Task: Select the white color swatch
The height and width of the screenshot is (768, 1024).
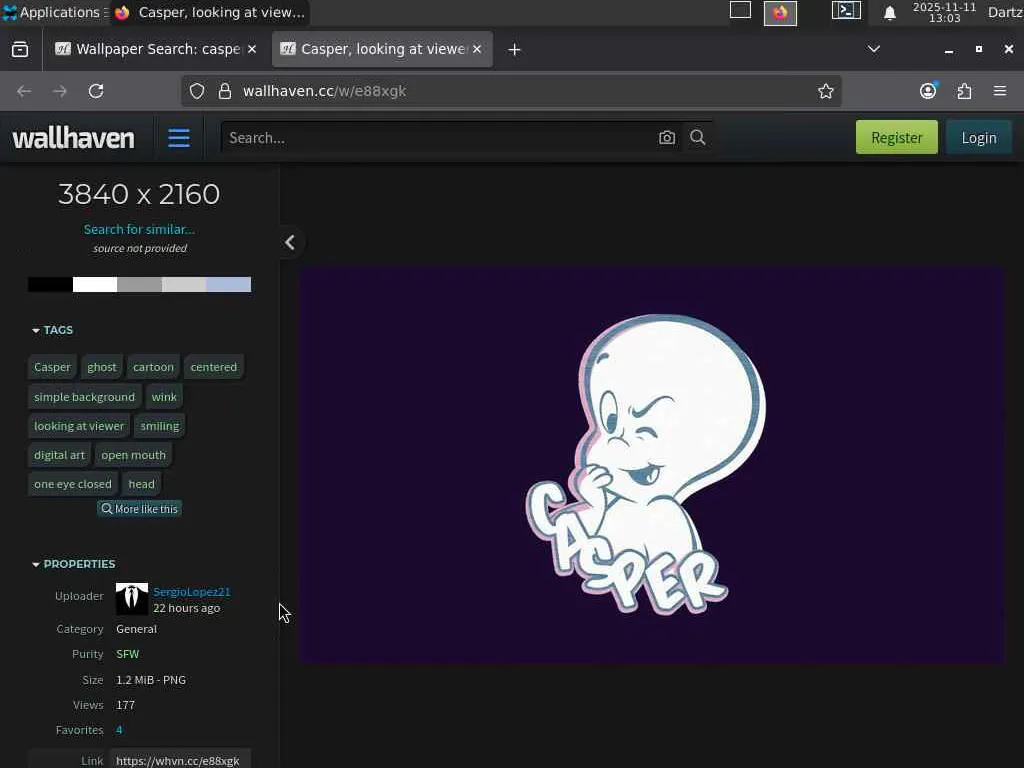Action: (x=95, y=285)
